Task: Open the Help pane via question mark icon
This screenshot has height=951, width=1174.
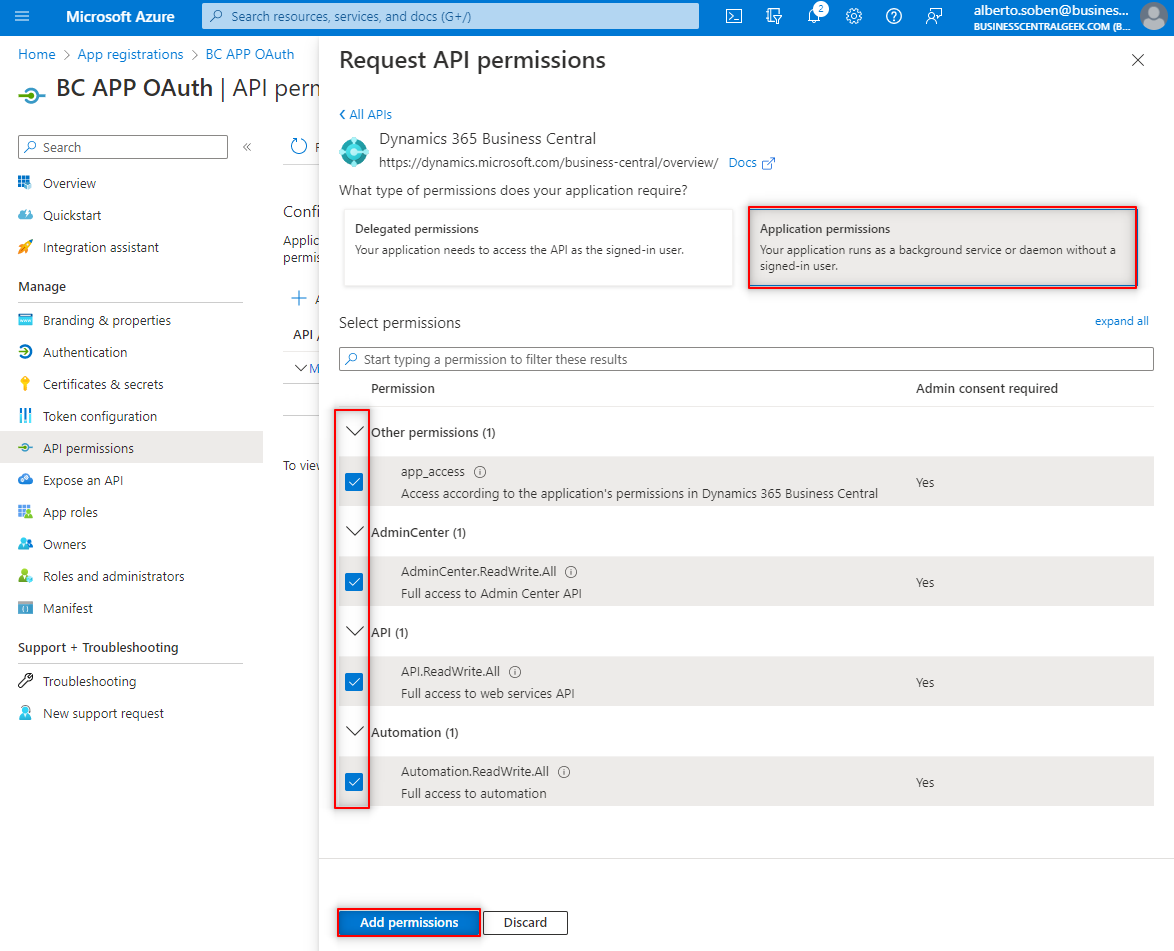Action: (893, 16)
